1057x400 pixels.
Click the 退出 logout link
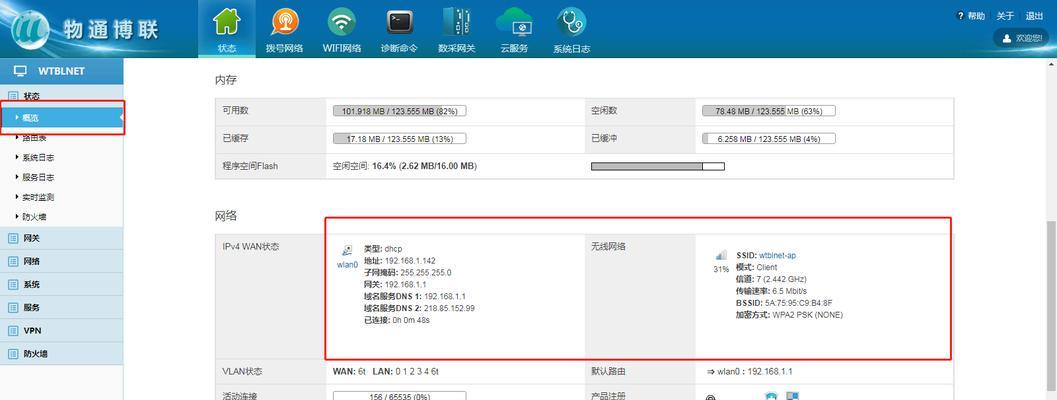pyautogui.click(x=1034, y=16)
